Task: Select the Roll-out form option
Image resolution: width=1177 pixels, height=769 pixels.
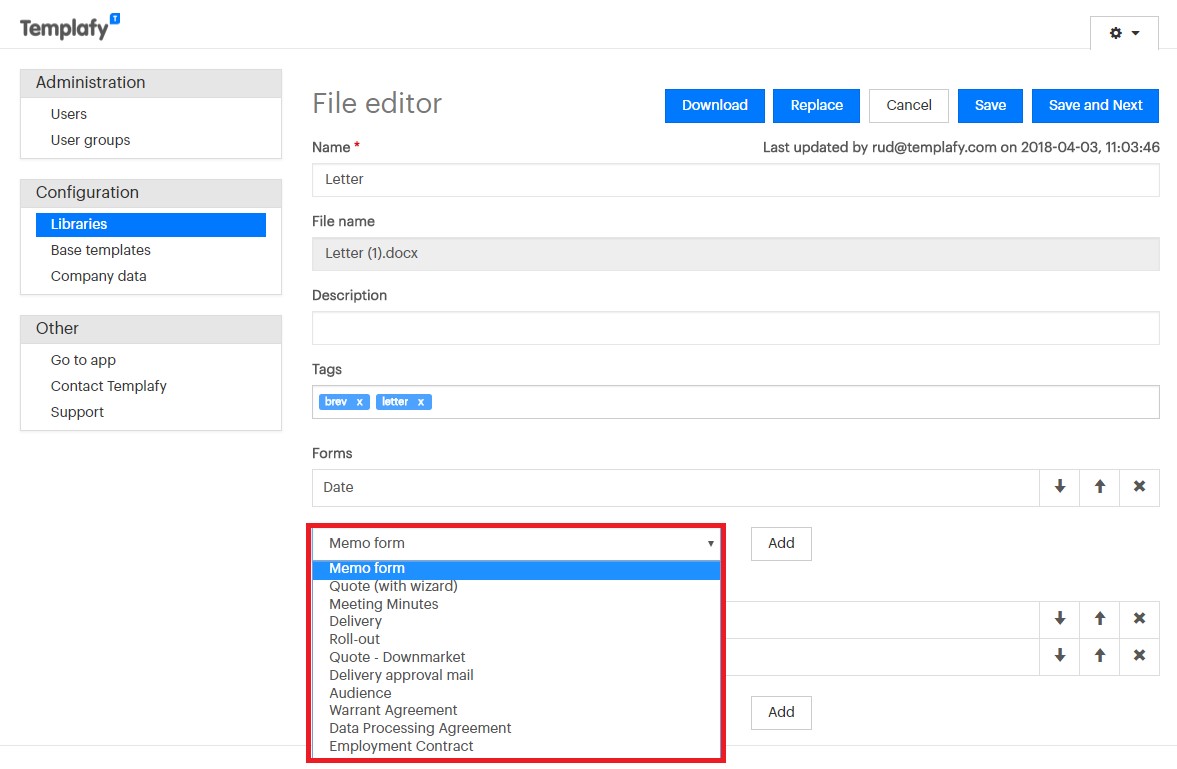Action: [516, 640]
